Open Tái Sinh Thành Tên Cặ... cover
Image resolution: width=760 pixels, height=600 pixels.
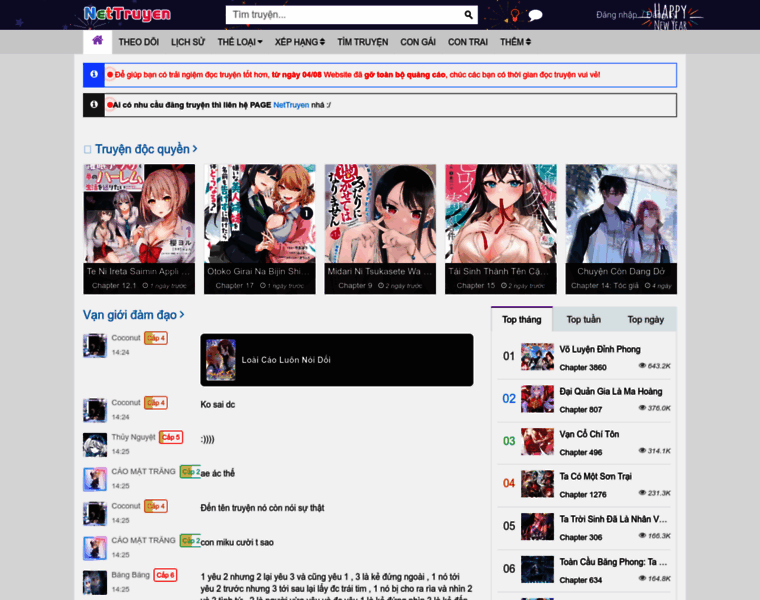pos(501,214)
